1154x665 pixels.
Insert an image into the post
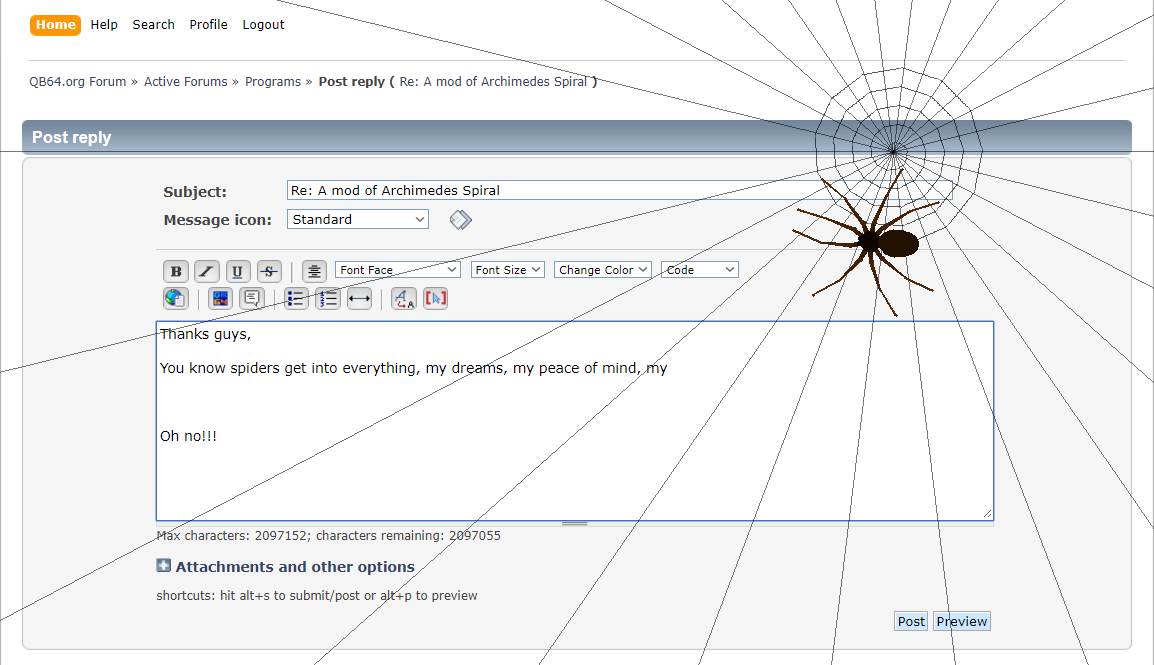coord(220,298)
